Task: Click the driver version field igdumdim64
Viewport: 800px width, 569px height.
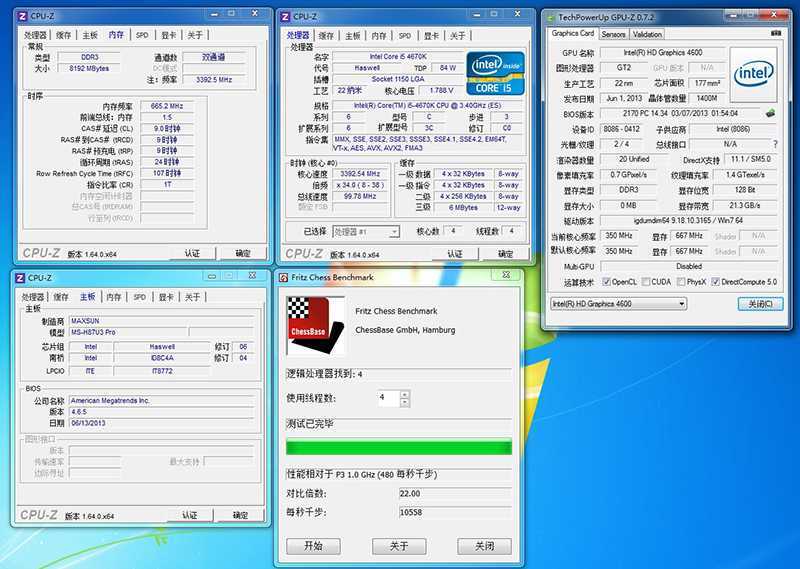Action: 688,221
